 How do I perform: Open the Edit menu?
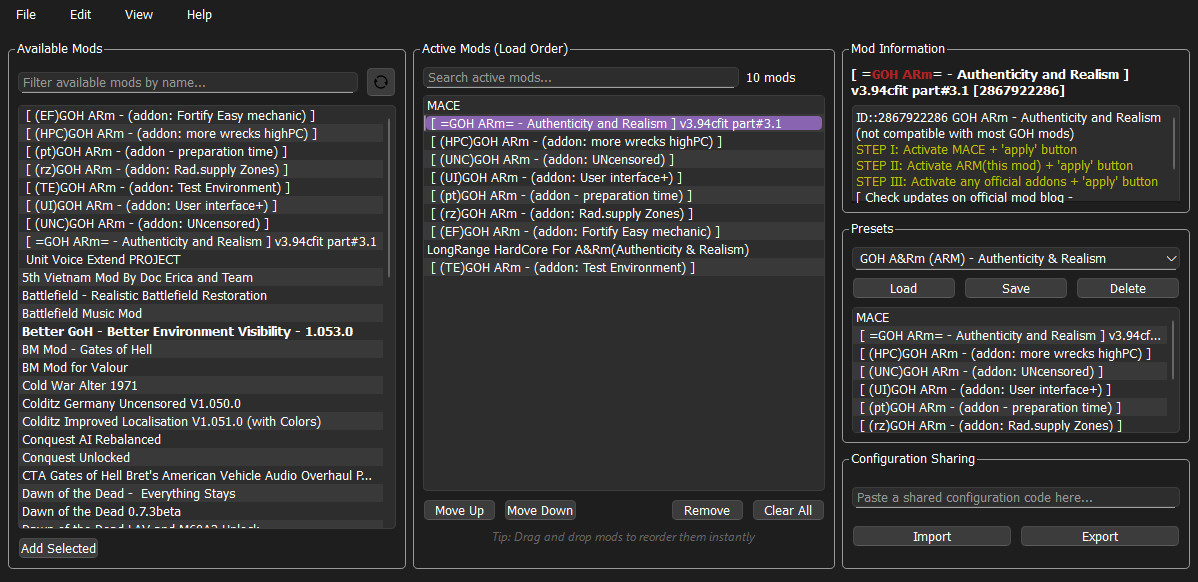pyautogui.click(x=80, y=15)
